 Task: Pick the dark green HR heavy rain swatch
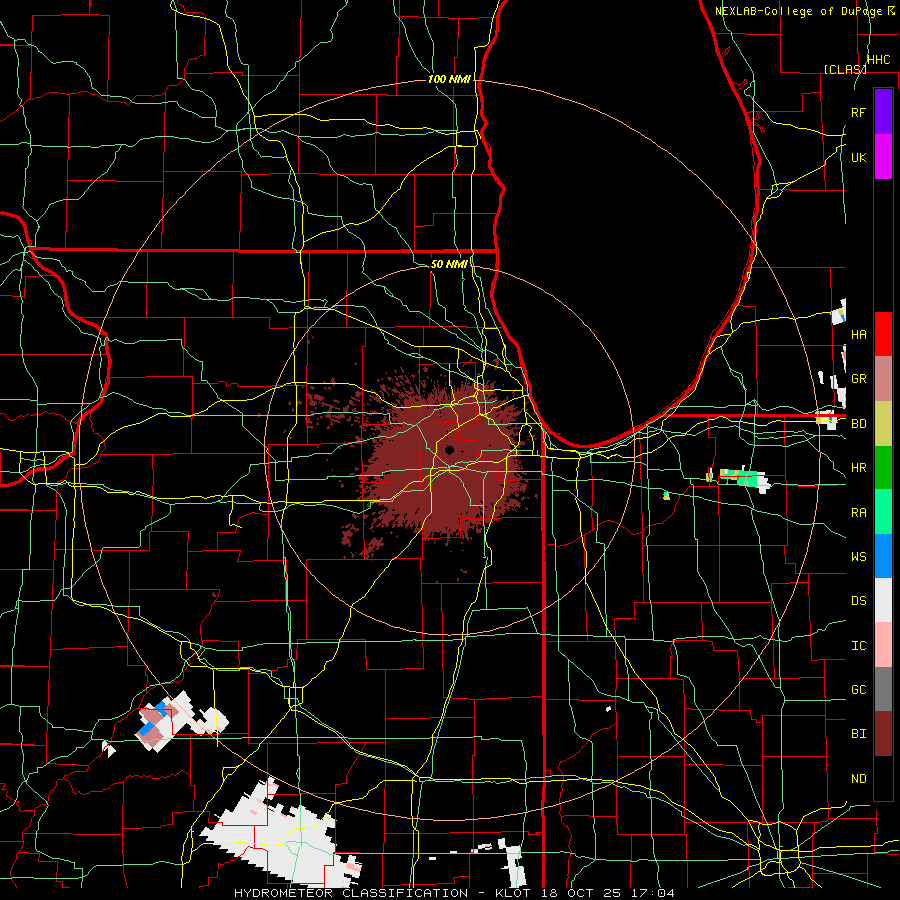pos(883,468)
